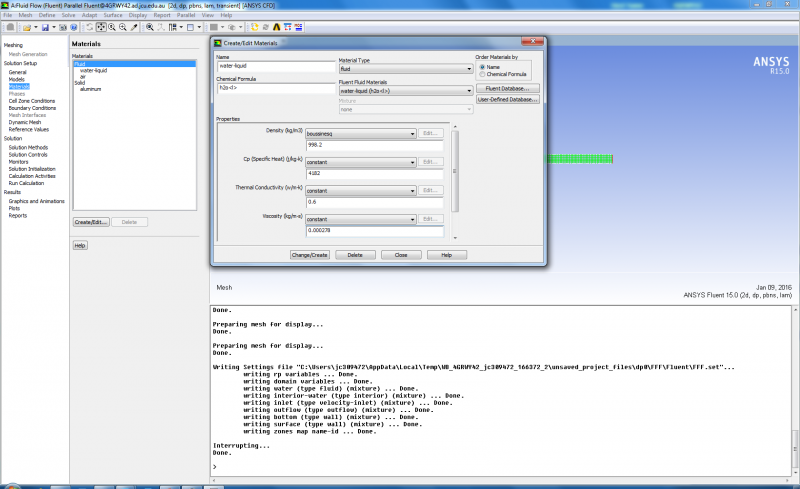Open the Fluent Database button
This screenshot has width=800, height=489.
tap(508, 88)
